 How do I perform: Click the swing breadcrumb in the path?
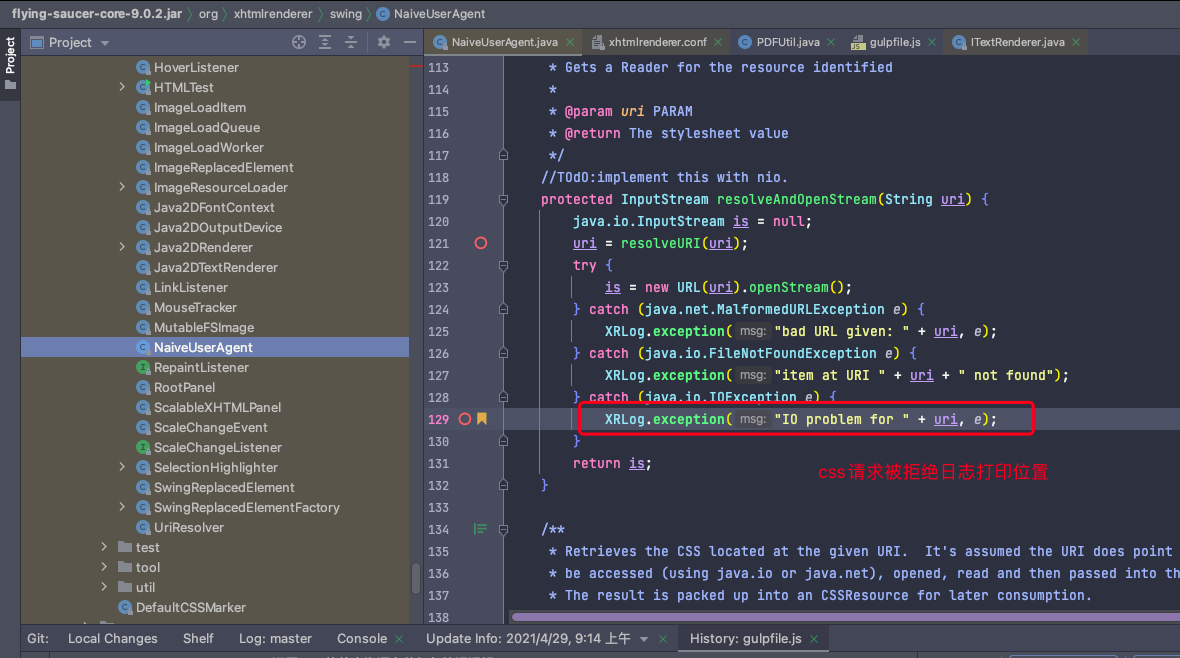click(x=346, y=14)
